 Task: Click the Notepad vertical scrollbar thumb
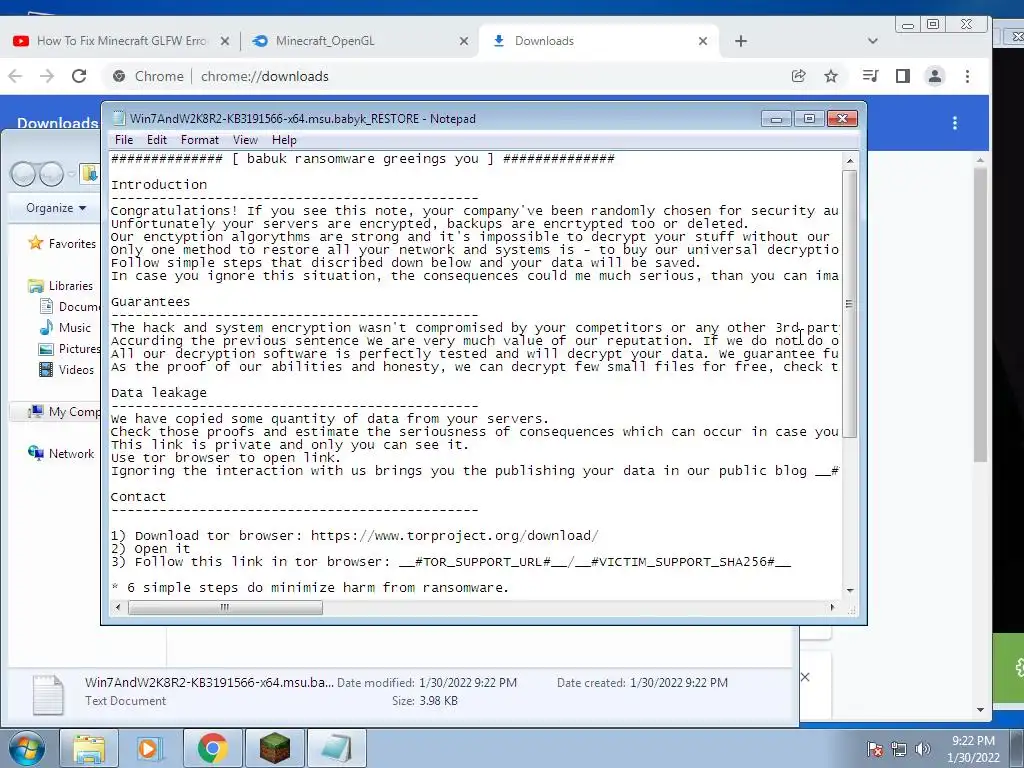pos(850,304)
